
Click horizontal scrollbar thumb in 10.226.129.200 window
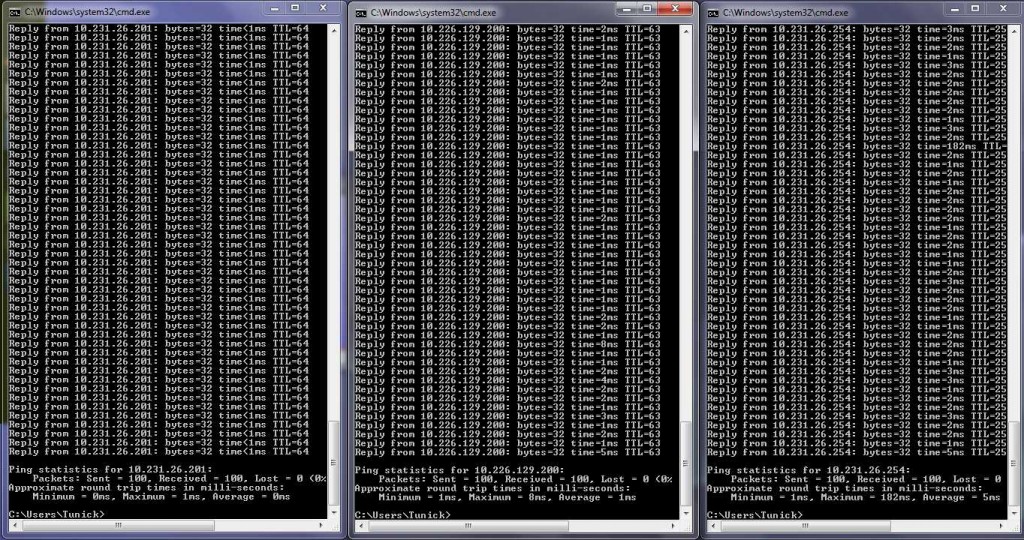468,526
